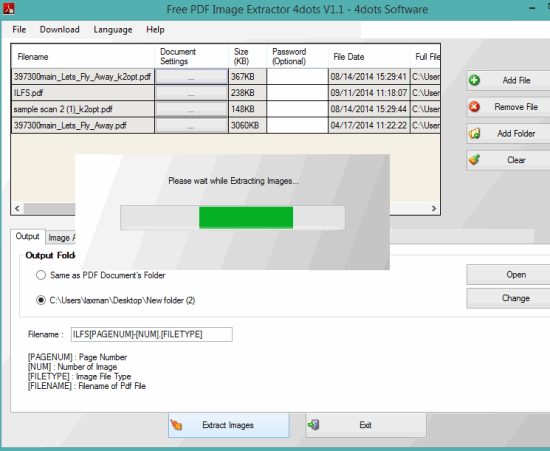550x451 pixels.
Task: Click the password cell for 397300main_Lets_Fly_Away_k2opt.pdf
Action: [x=297, y=77]
